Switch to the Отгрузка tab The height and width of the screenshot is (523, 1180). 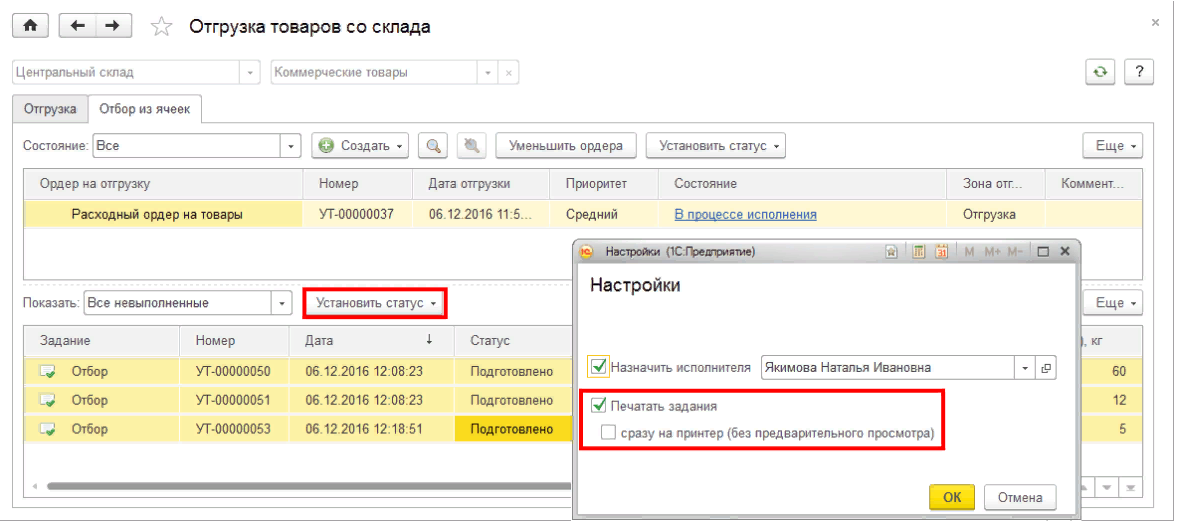click(50, 109)
